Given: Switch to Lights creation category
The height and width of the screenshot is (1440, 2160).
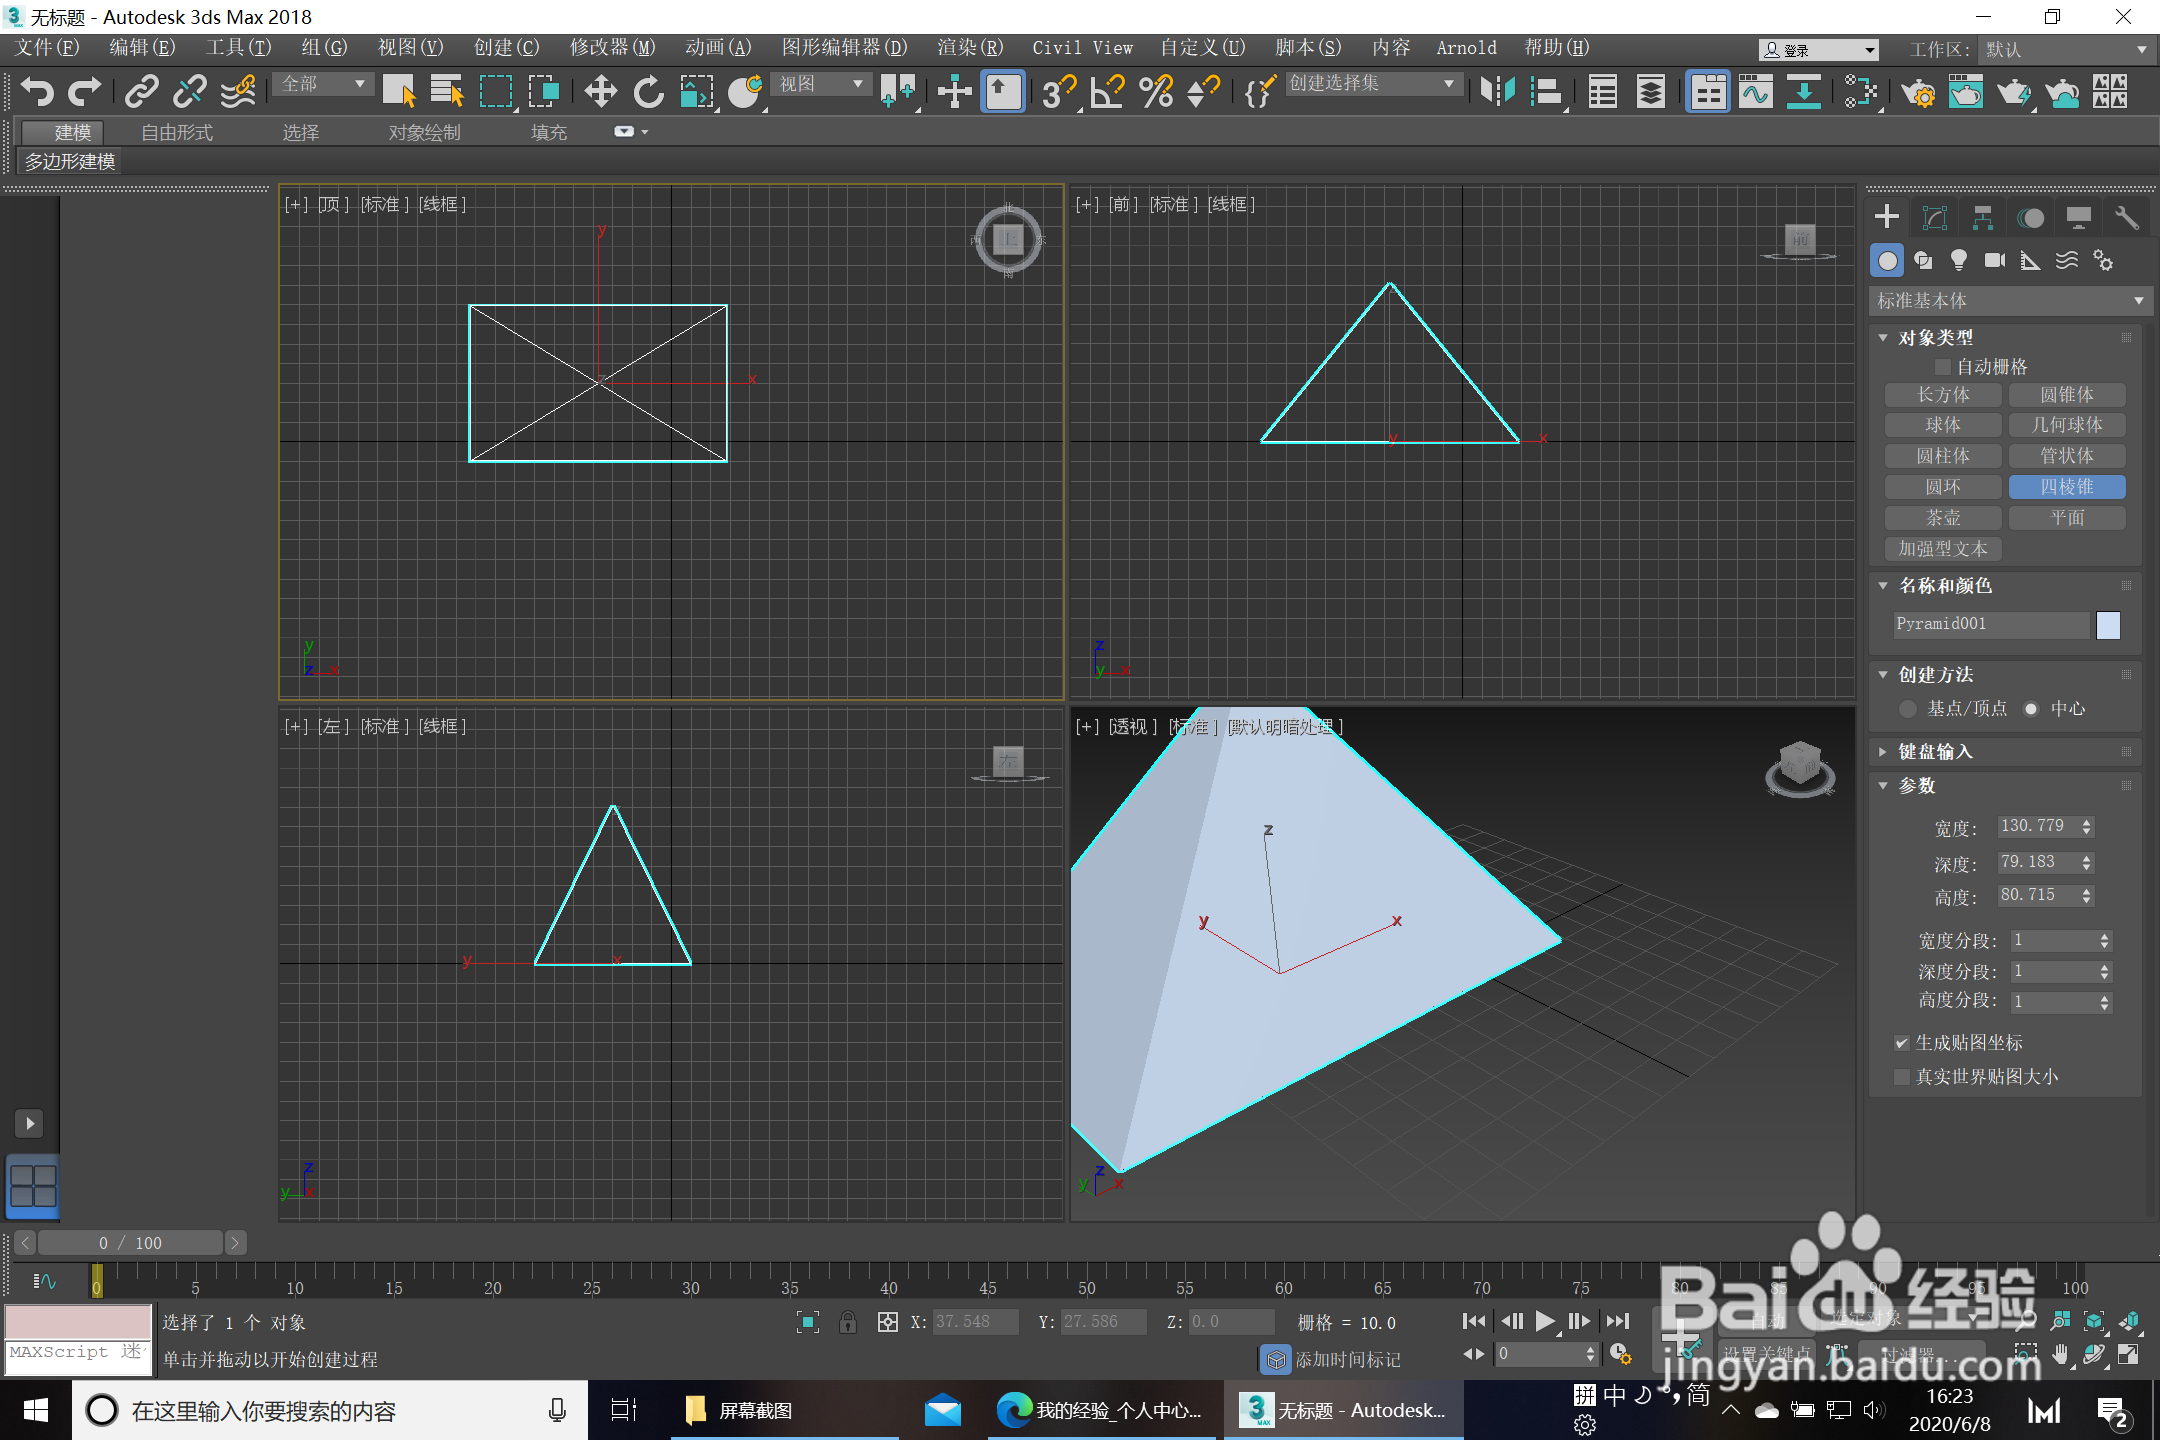Looking at the screenshot, I should pos(1958,261).
